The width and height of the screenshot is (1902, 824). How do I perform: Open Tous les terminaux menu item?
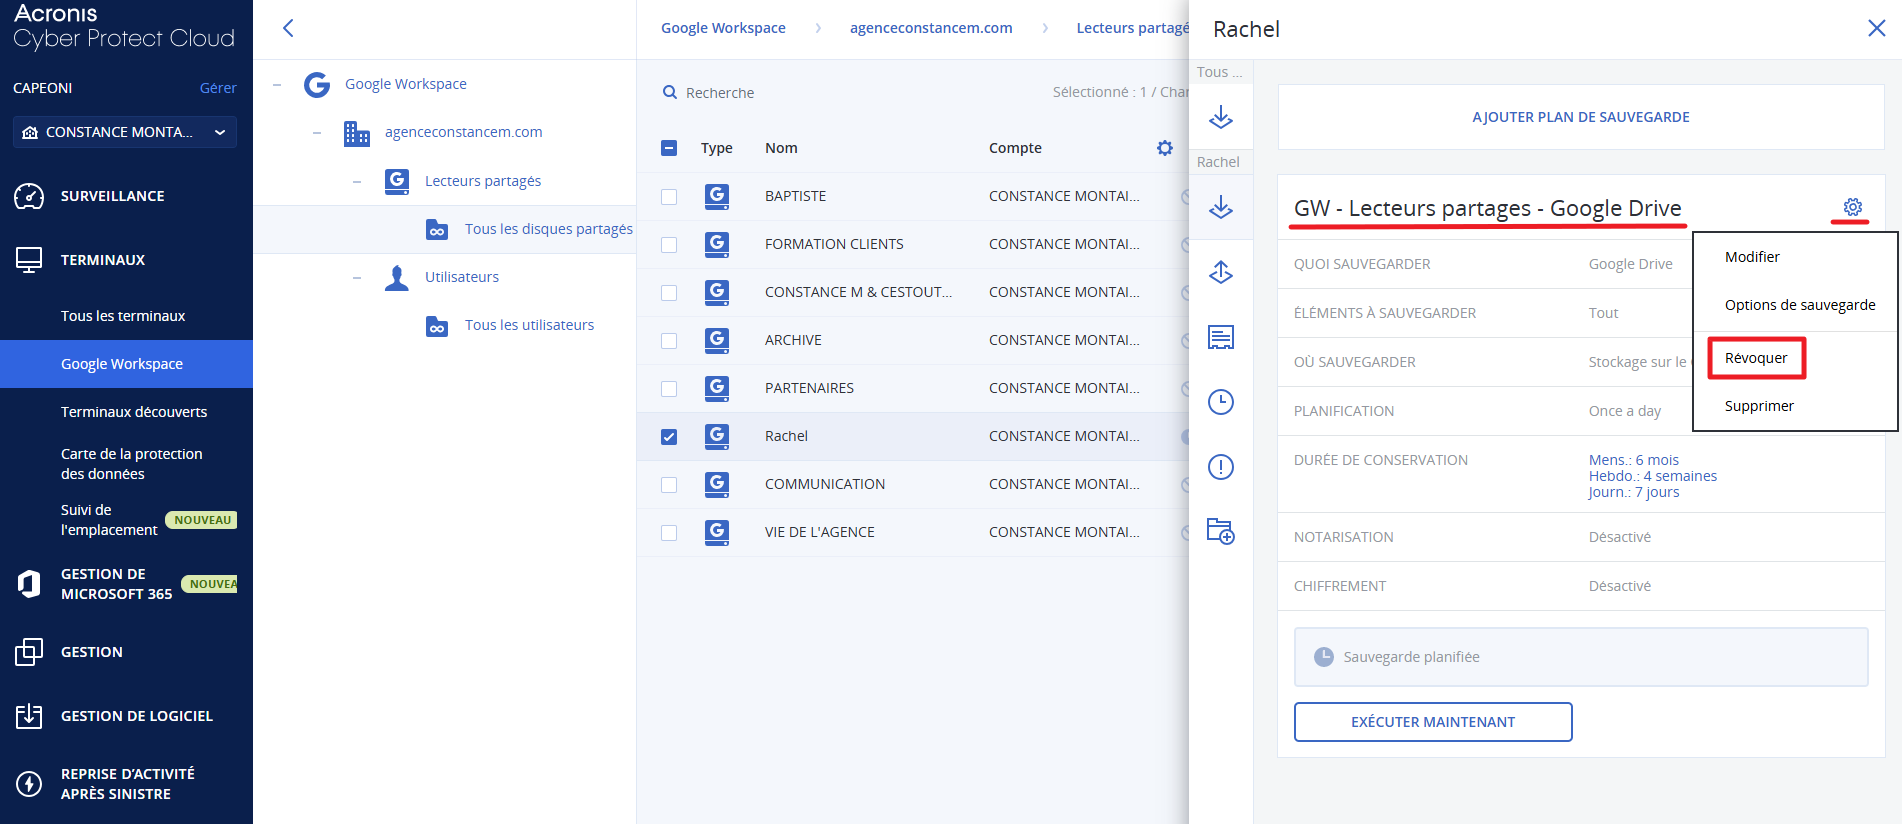tap(123, 316)
